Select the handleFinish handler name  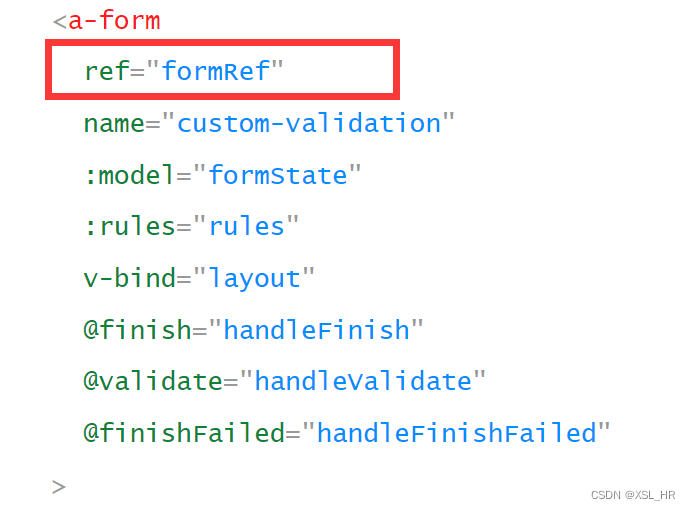pyautogui.click(x=317, y=330)
